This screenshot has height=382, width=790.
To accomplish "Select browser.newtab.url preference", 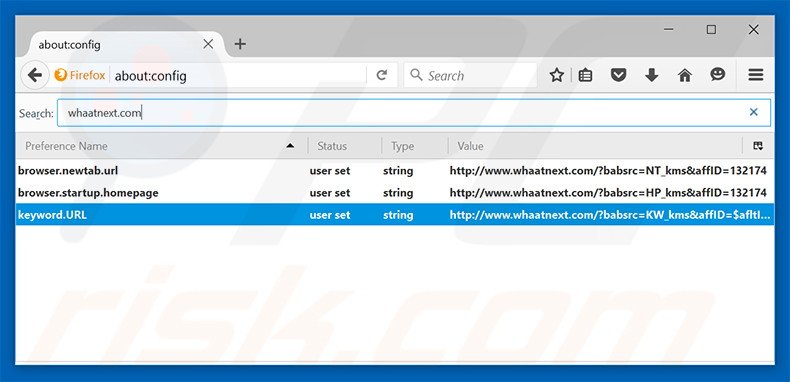I will [x=68, y=171].
